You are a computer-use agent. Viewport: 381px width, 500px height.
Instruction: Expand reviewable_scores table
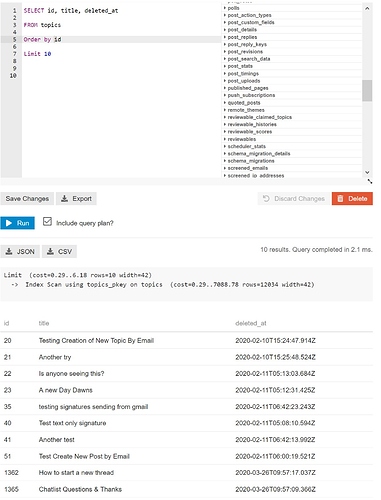248,132
